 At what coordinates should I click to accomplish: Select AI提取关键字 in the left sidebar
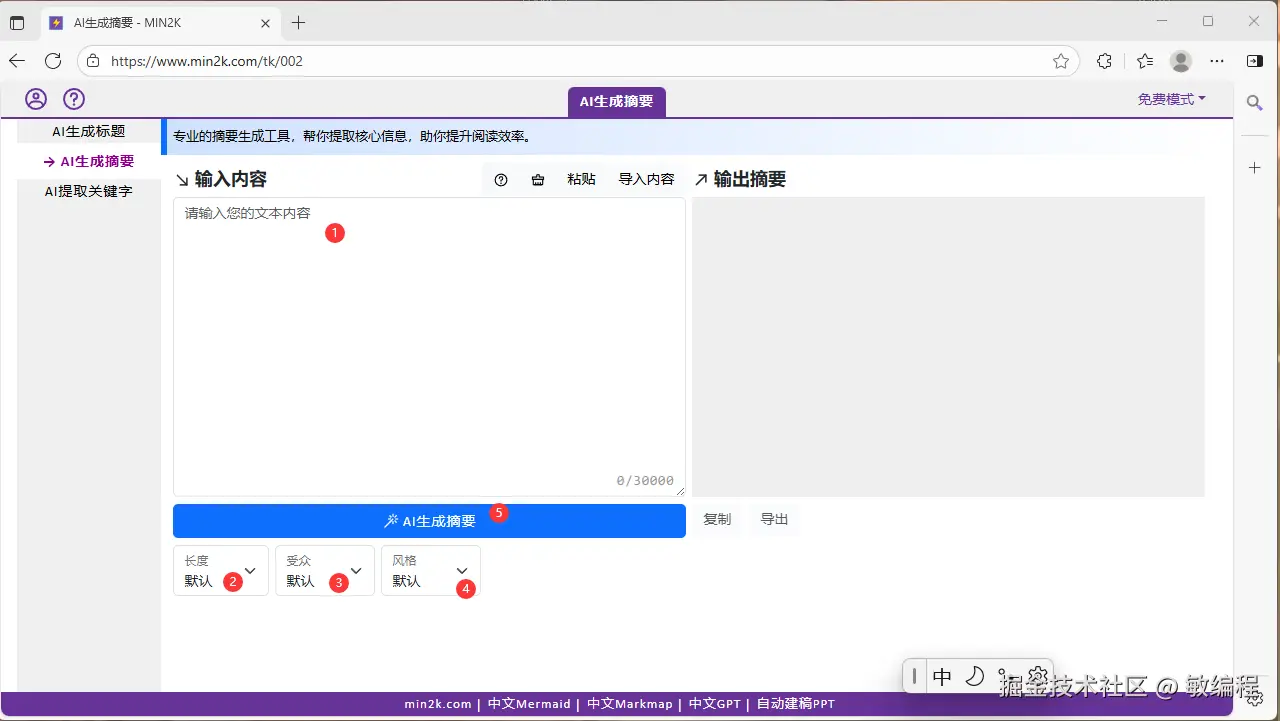[88, 191]
